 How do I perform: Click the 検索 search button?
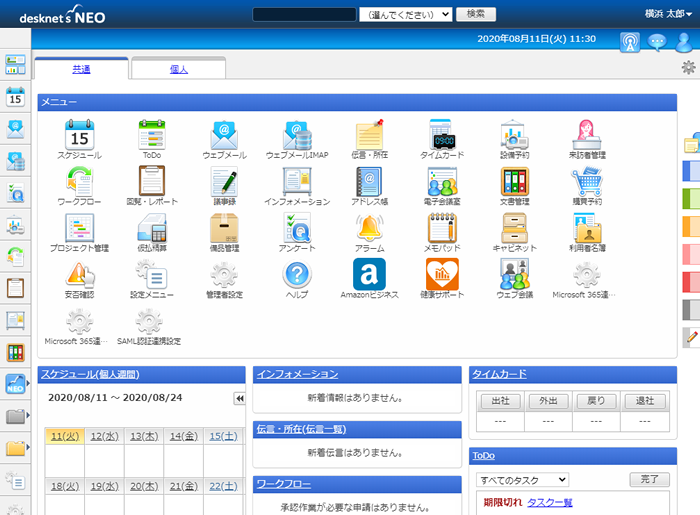pos(476,15)
